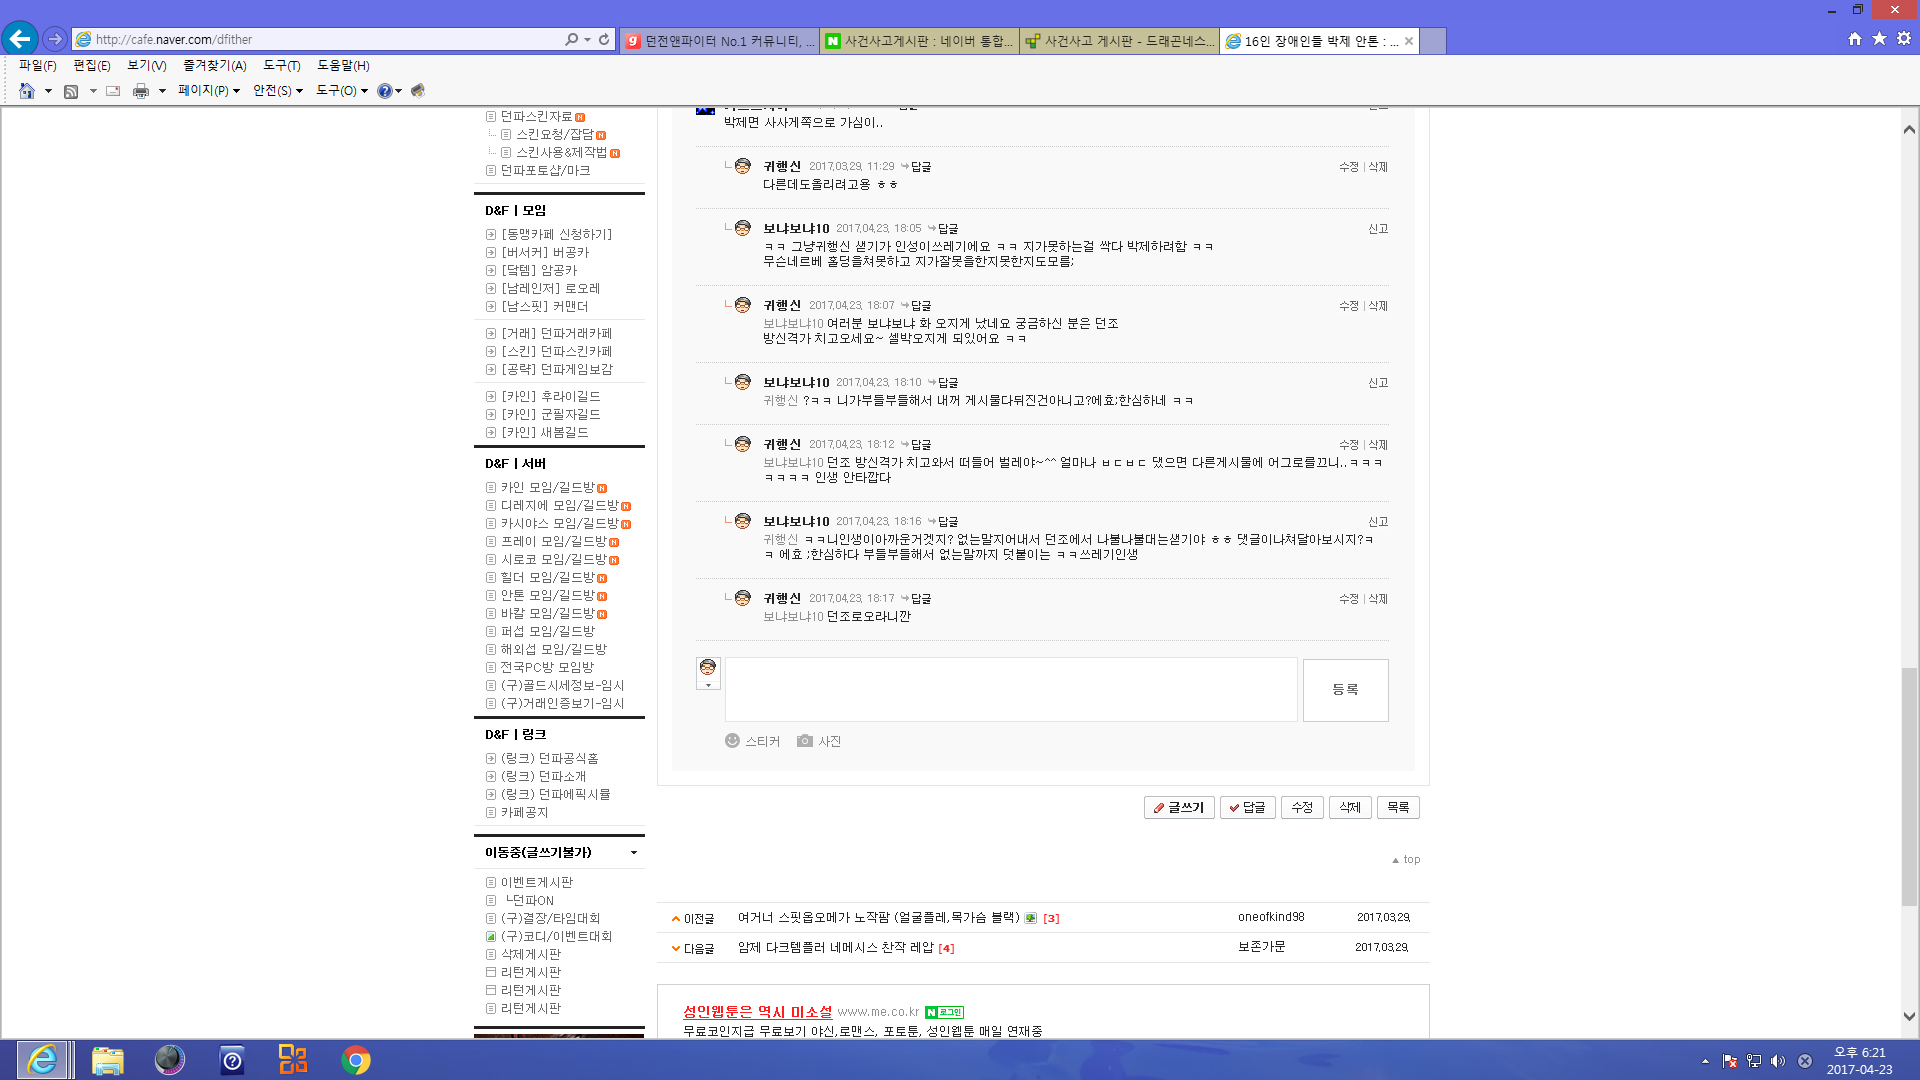Click the Home icon in command bar
This screenshot has width=1920, height=1080.
click(x=27, y=91)
